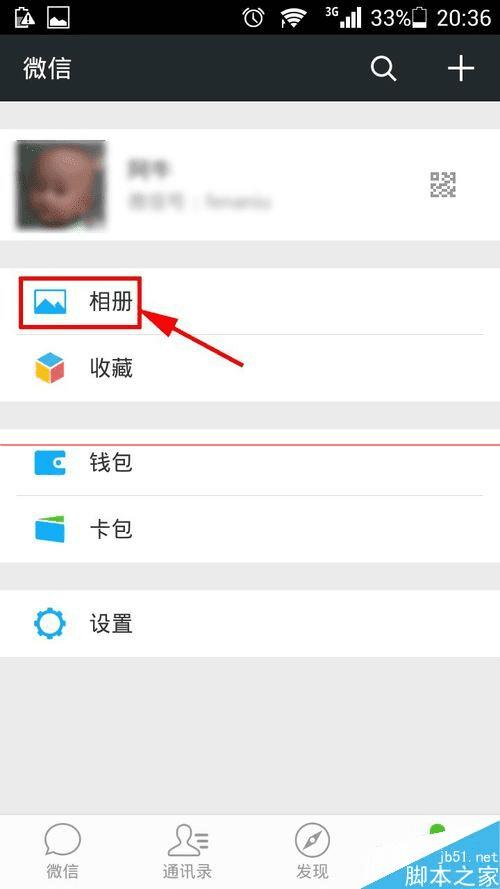
Task: Tap the 微信 title in header
Action: click(47, 69)
